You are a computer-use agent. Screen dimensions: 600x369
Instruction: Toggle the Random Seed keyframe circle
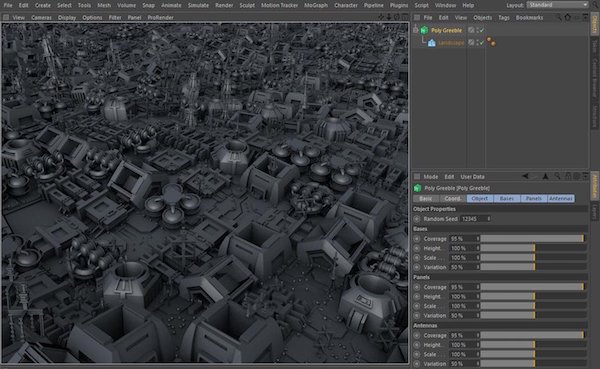point(417,219)
